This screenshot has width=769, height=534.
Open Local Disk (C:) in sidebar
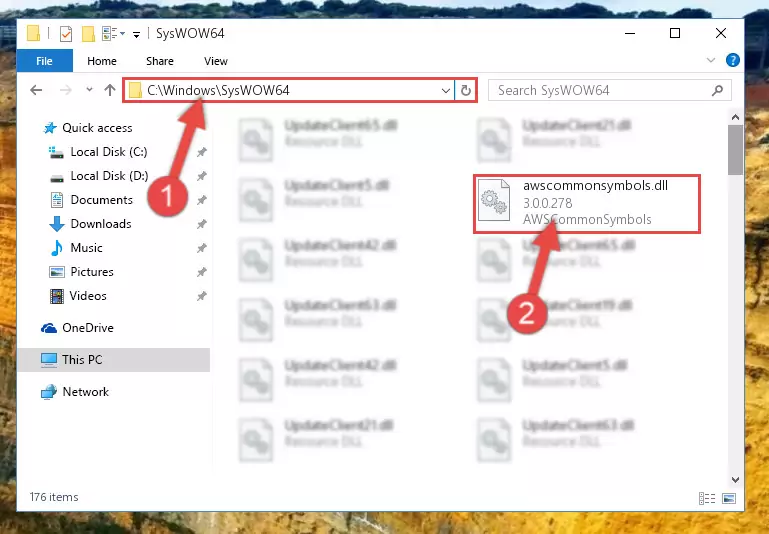(x=109, y=152)
